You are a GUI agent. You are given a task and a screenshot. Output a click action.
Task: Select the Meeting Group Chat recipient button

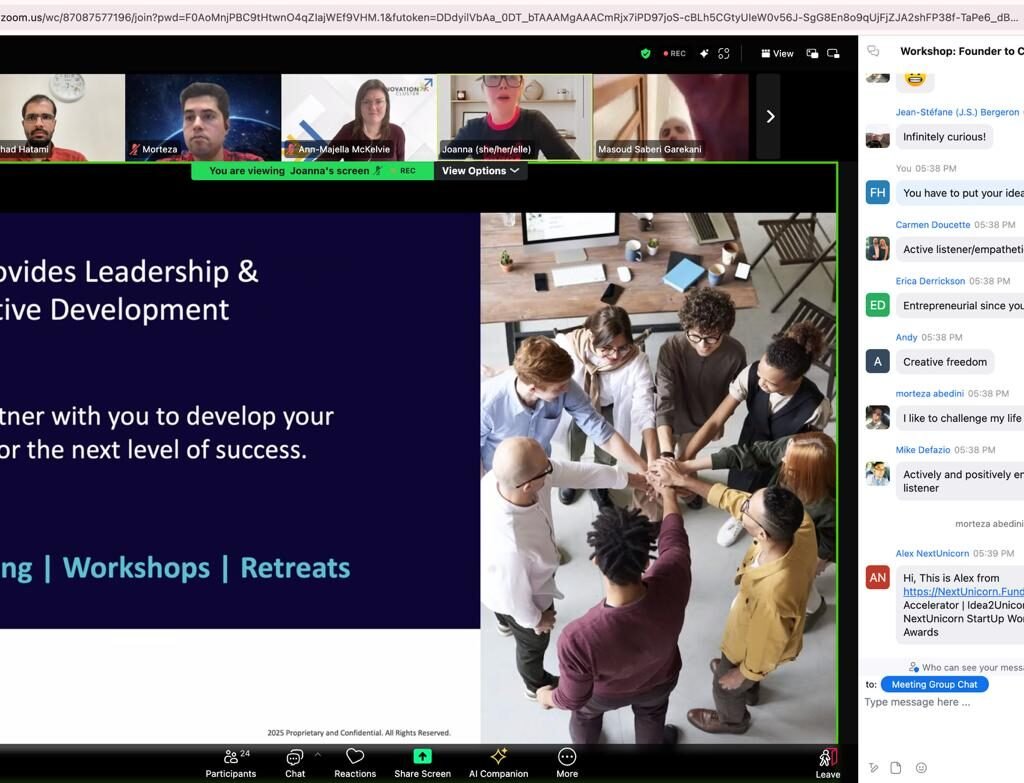point(934,684)
